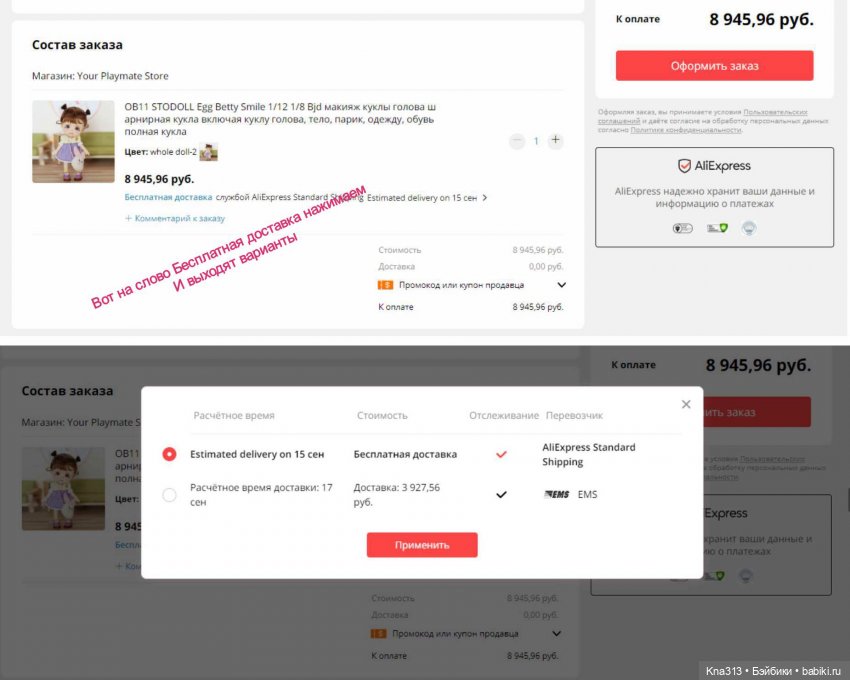Decrease quantity with the minus icon
Image resolution: width=850 pixels, height=680 pixels.
click(x=517, y=141)
